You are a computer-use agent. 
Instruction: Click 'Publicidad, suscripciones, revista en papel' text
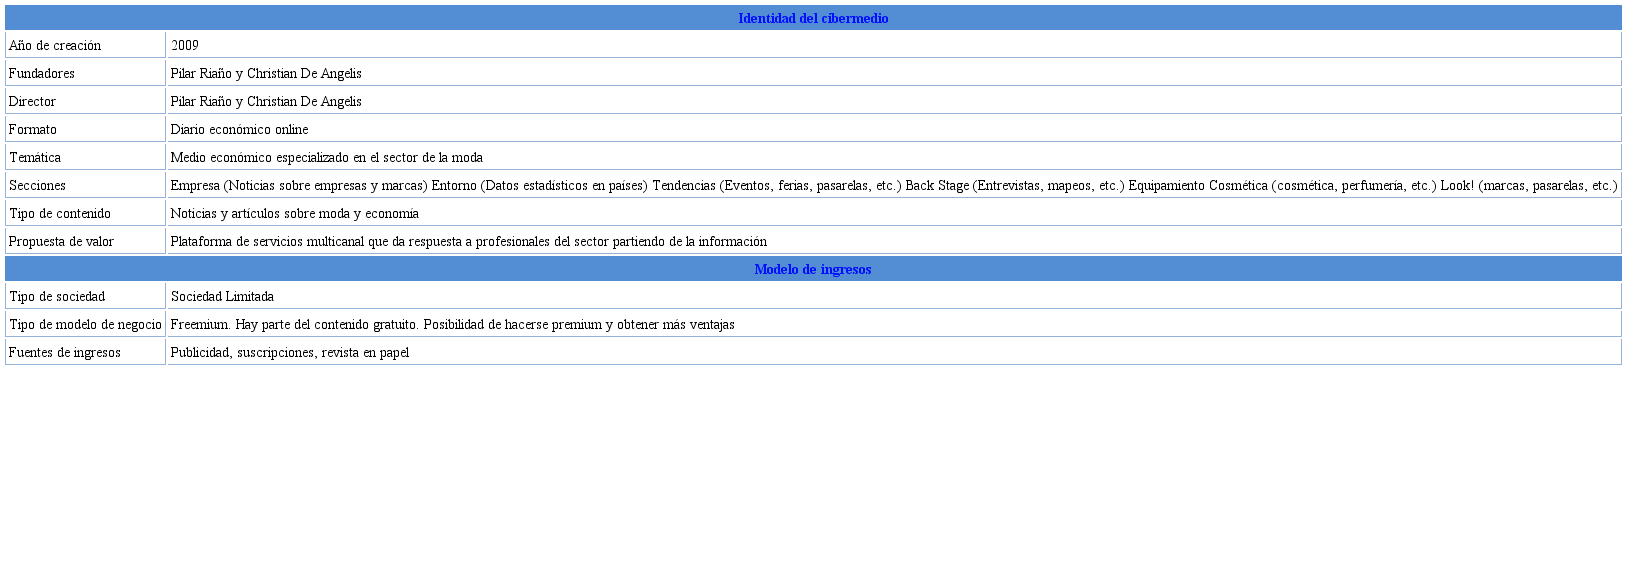coord(290,352)
